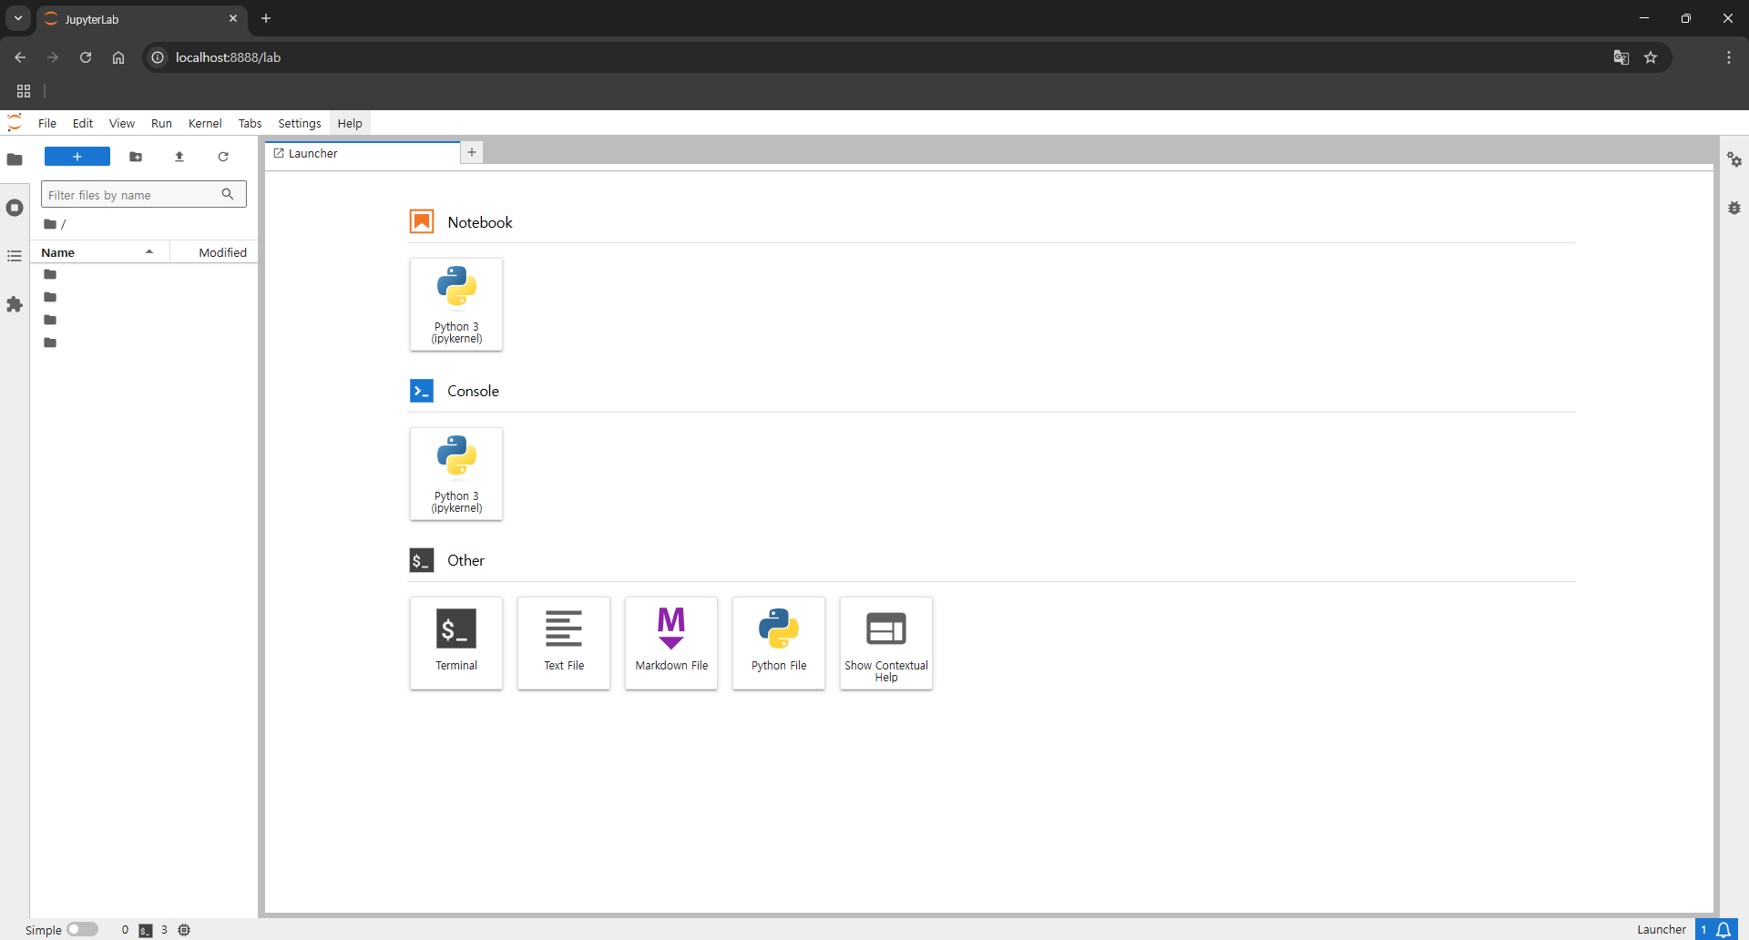Viewport: 1749px width, 940px height.
Task: Launch Terminal from the Other section
Action: (x=456, y=642)
